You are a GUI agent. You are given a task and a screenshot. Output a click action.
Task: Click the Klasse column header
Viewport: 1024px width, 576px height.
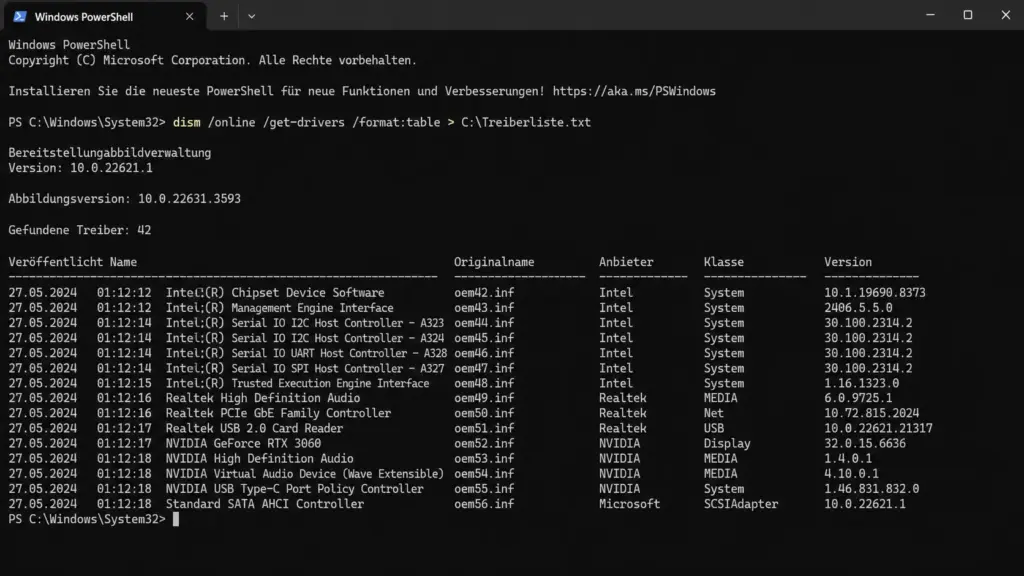tap(724, 262)
